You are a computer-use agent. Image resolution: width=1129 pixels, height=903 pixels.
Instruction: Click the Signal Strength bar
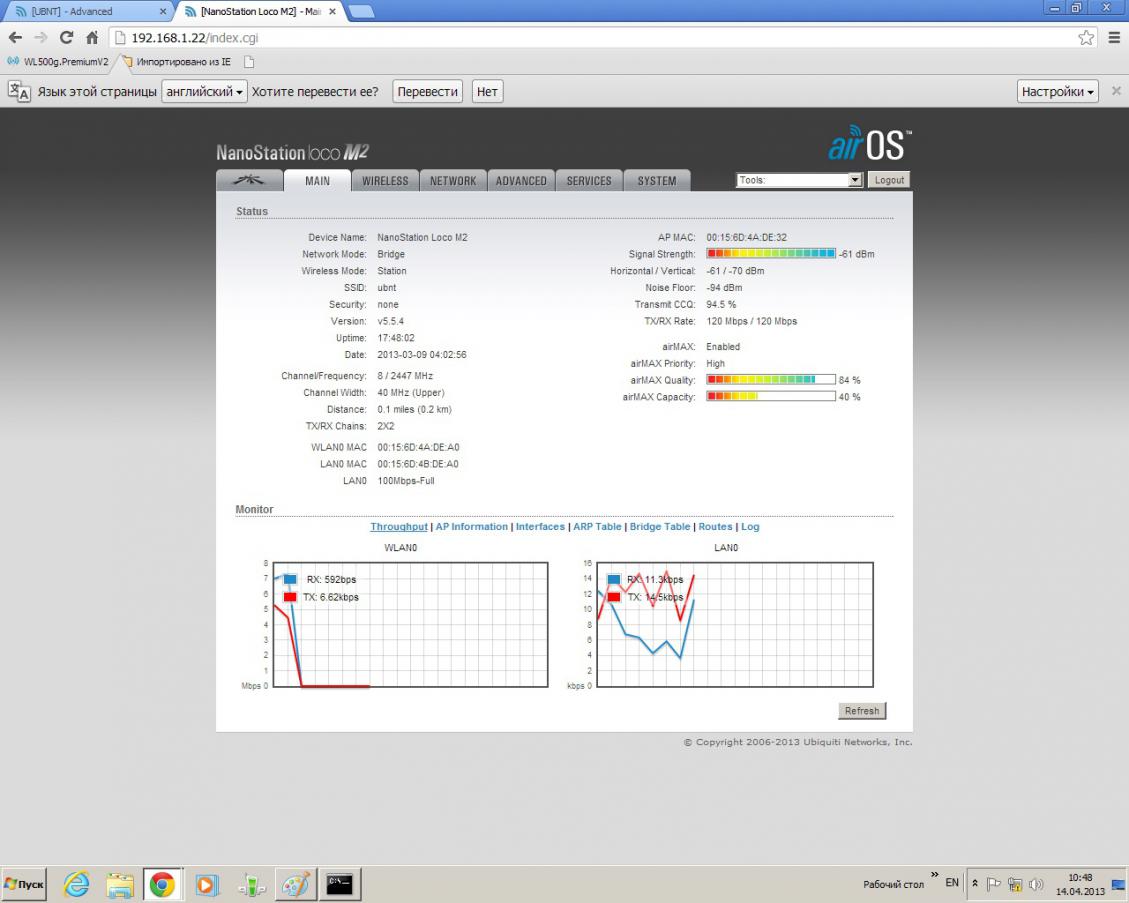[x=770, y=253]
